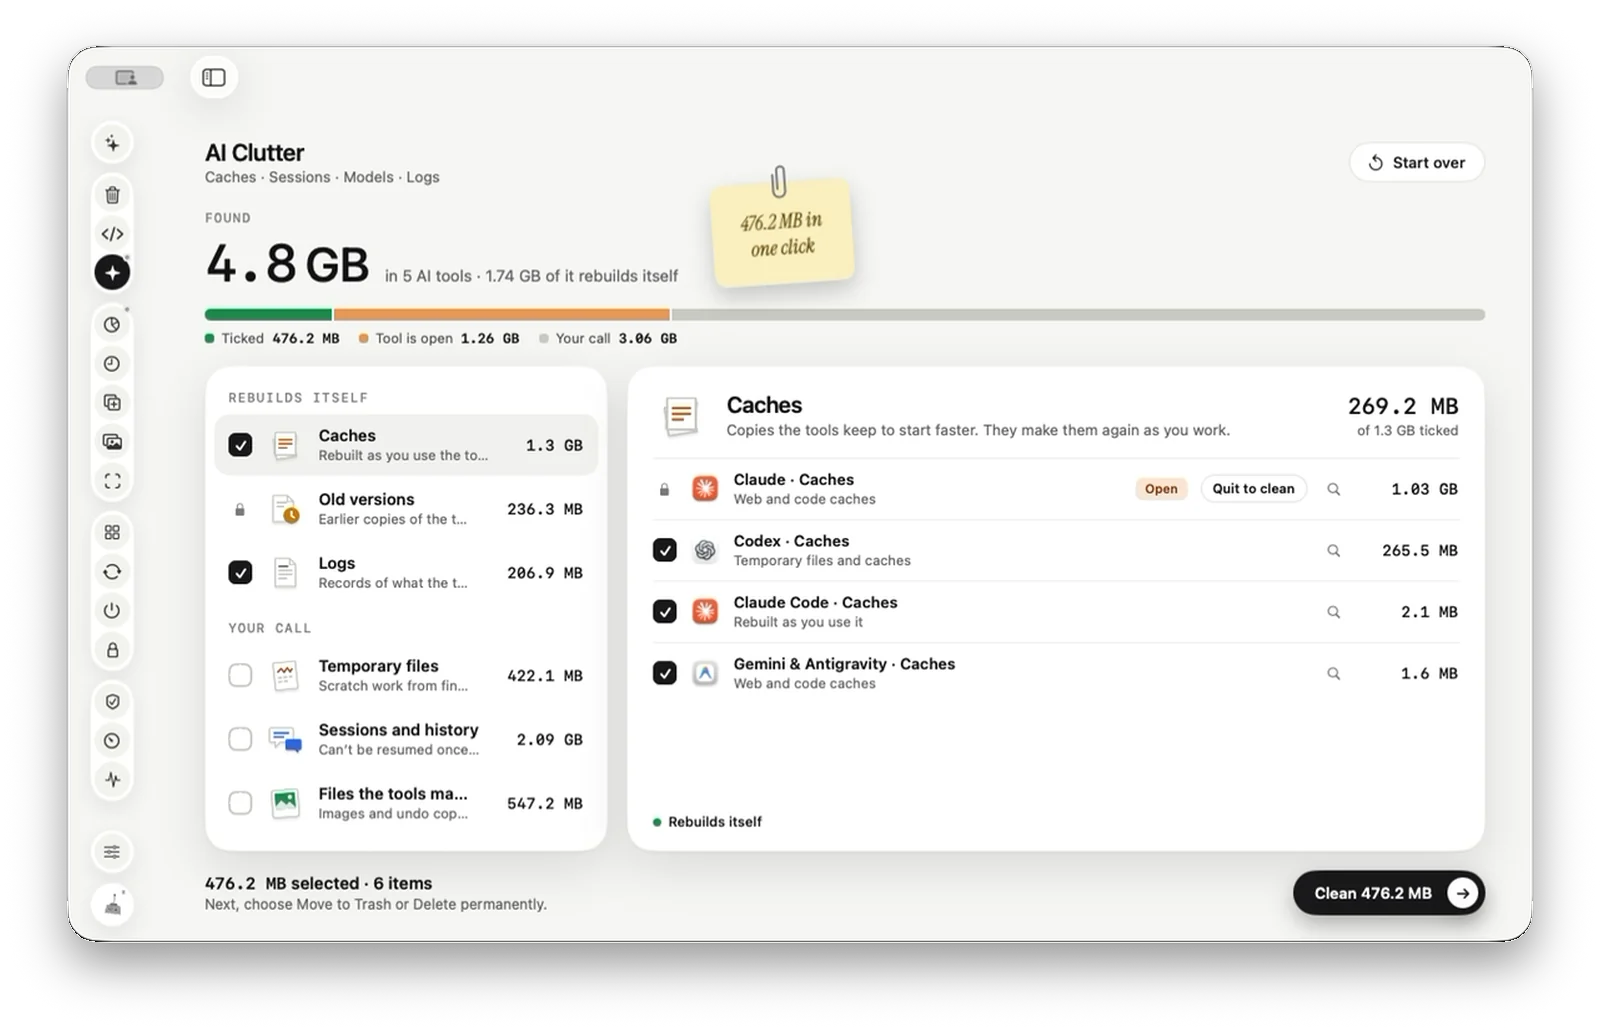Open the sliders settings sidebar icon
The height and width of the screenshot is (1031, 1600).
coord(112,852)
